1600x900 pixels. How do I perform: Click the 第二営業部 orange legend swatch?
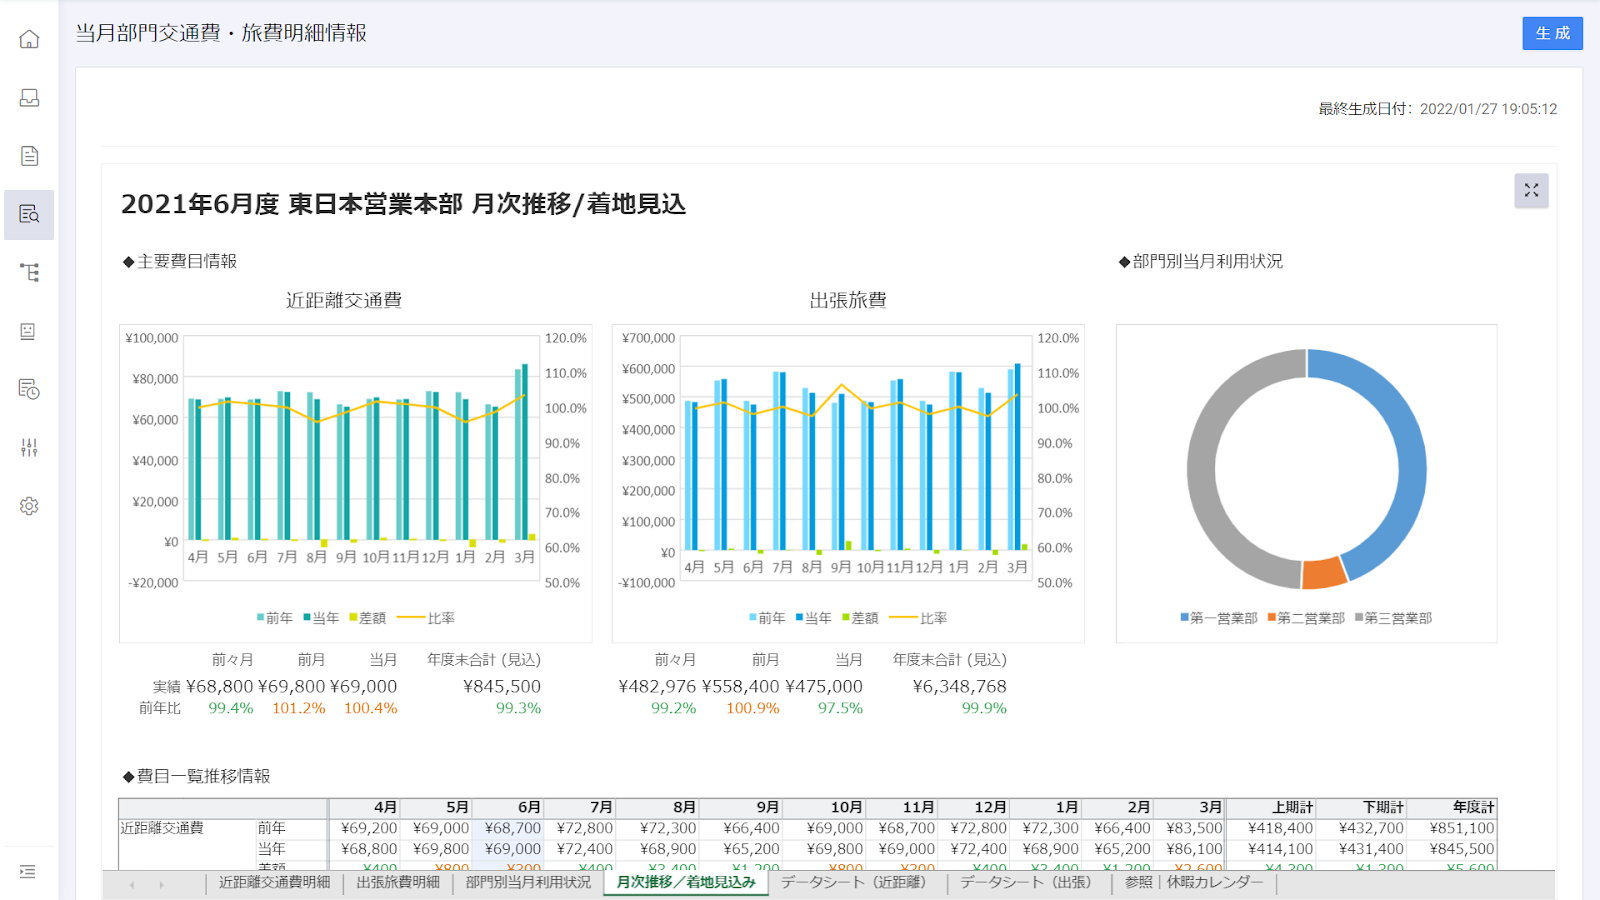pos(1272,618)
